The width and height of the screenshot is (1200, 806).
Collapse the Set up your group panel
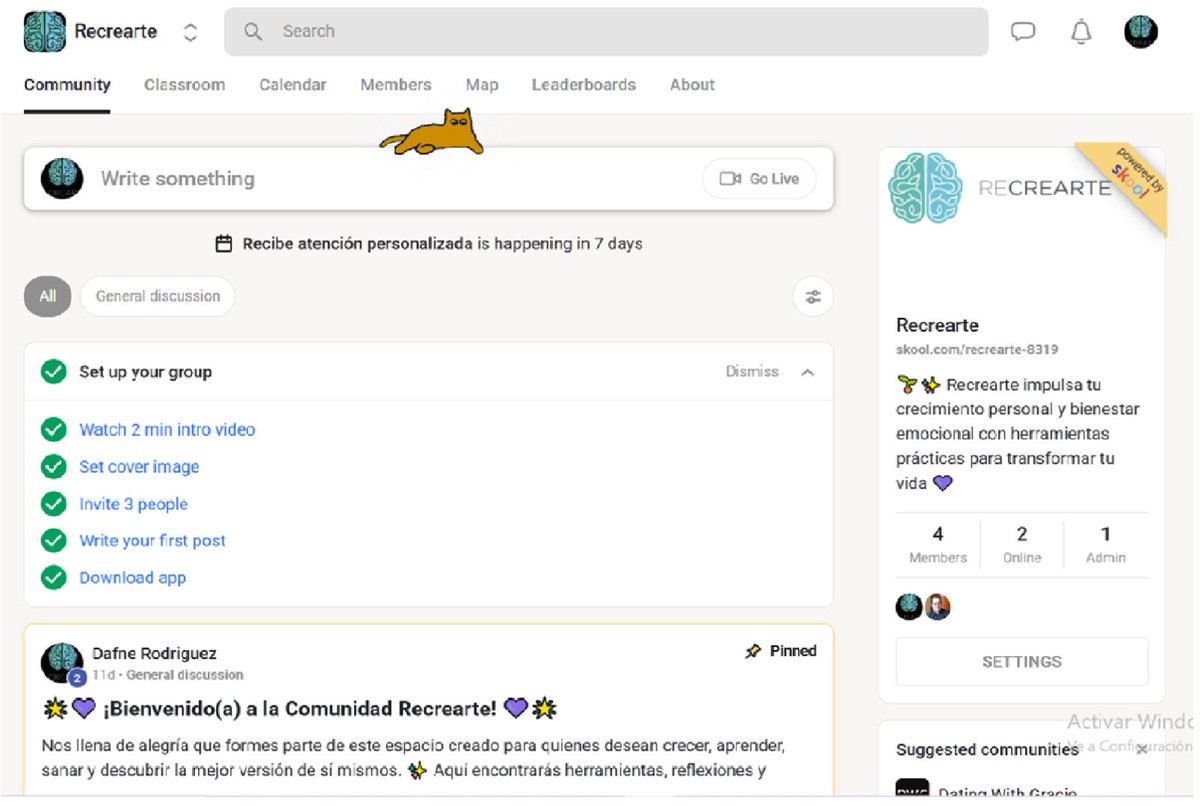tap(808, 372)
